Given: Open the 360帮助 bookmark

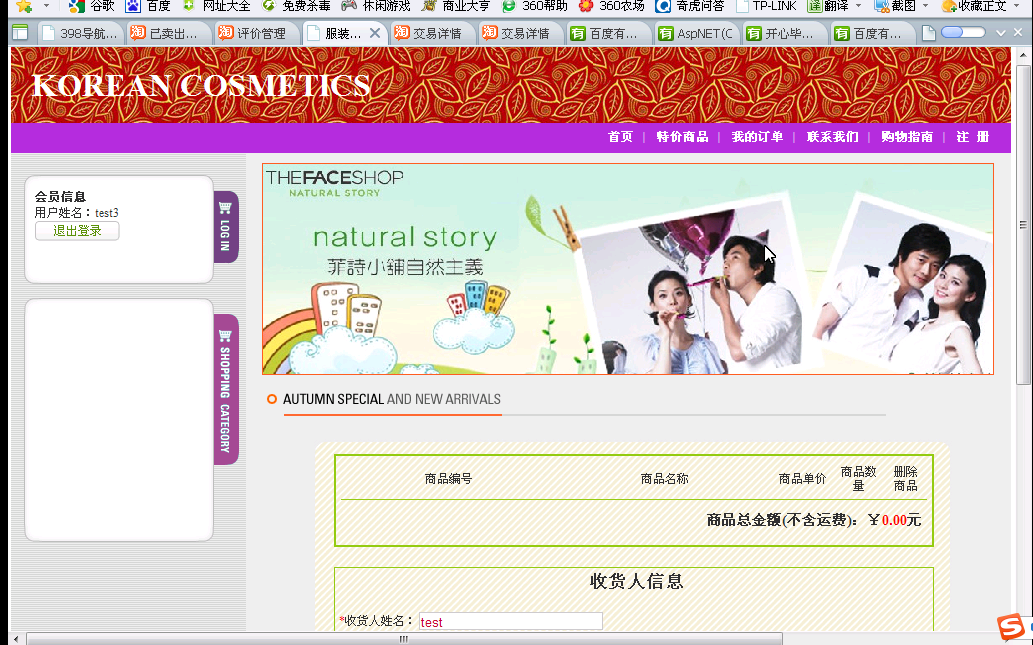Looking at the screenshot, I should [535, 6].
